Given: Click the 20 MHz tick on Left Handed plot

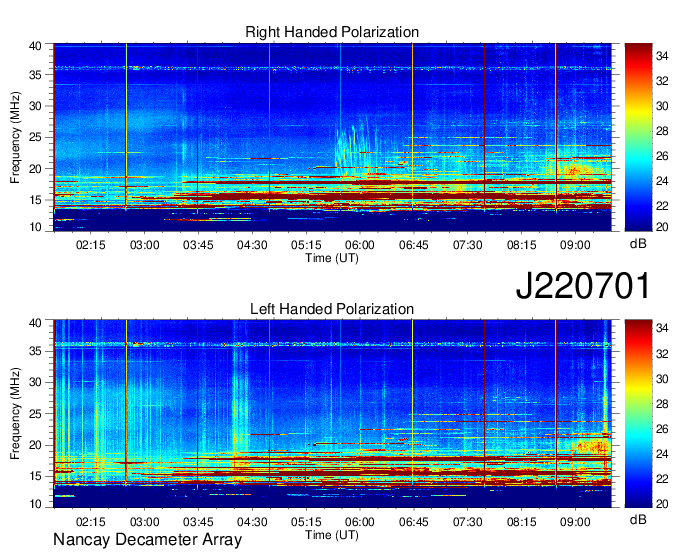Looking at the screenshot, I should [x=35, y=445].
